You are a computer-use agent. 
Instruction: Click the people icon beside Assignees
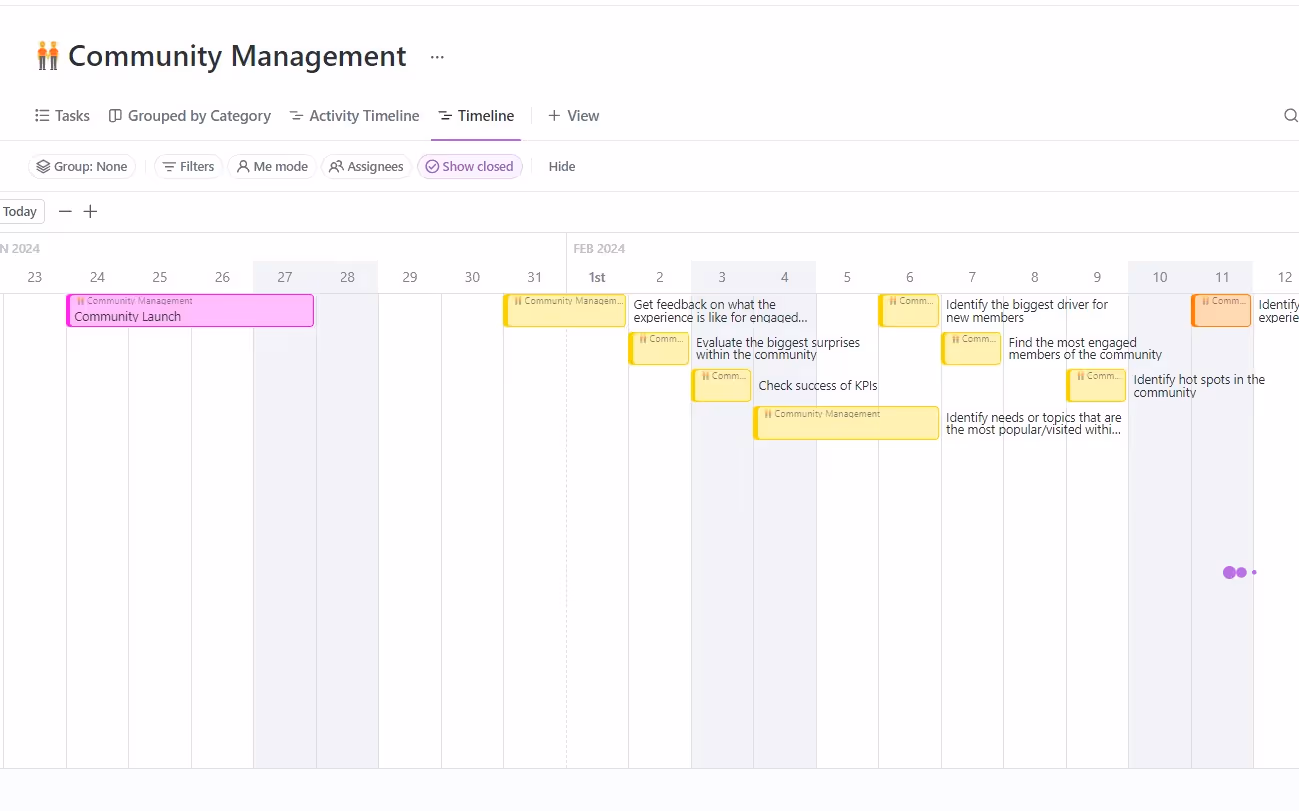[336, 166]
